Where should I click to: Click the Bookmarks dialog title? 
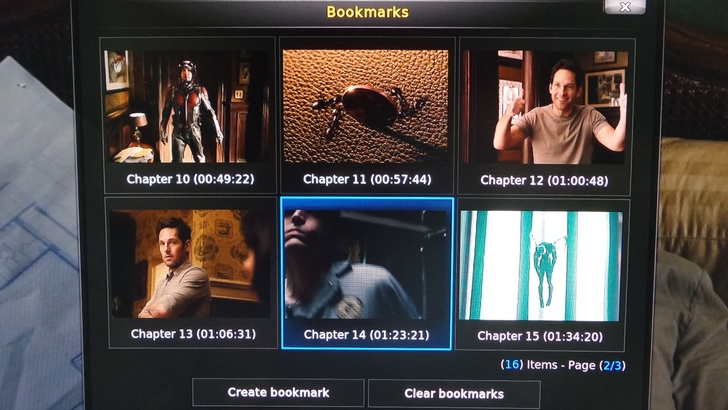click(x=368, y=12)
